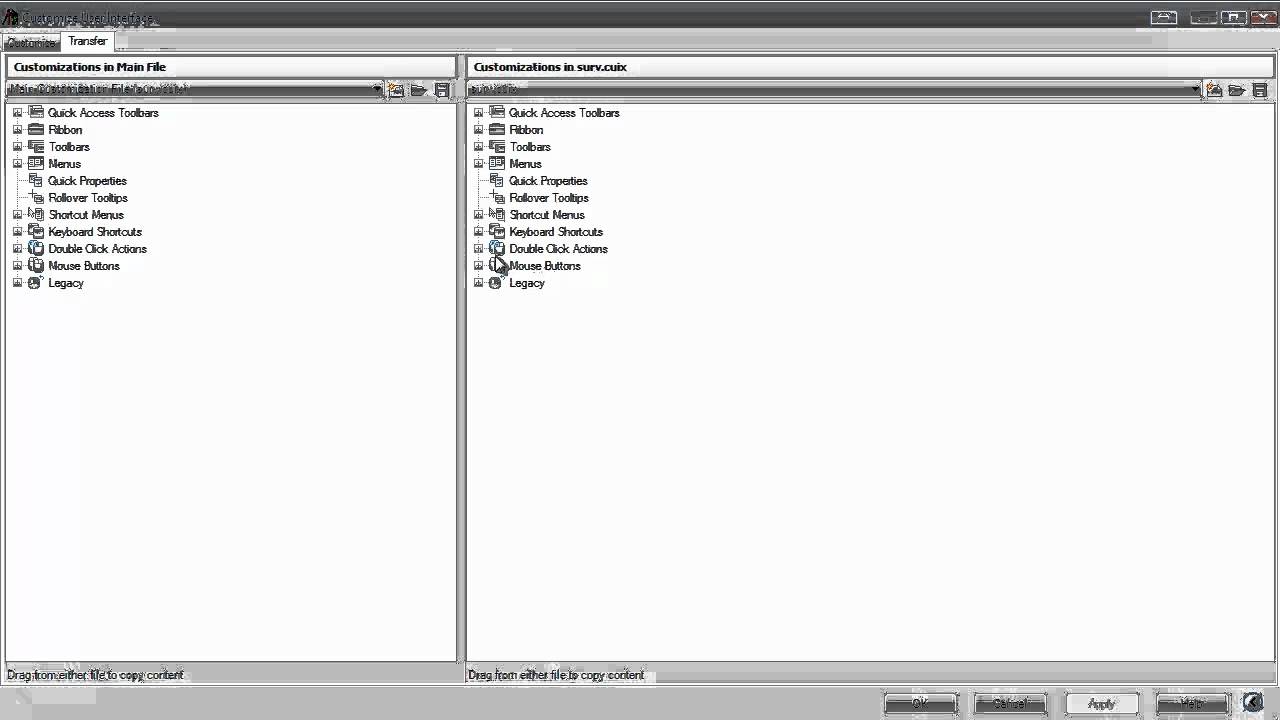Click Quick Access Toolbars icon in surv.cuix tree
Viewport: 1280px width, 720px height.
coord(497,113)
